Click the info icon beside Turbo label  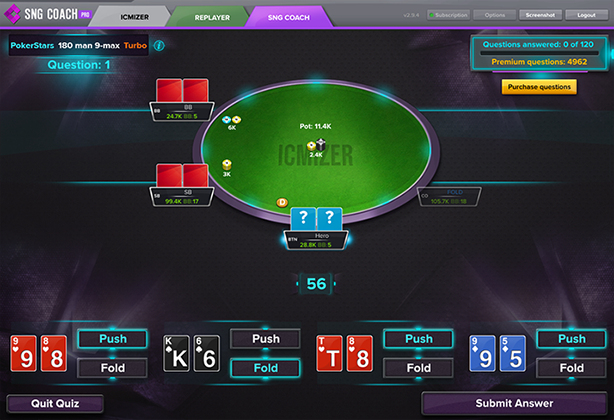pos(159,45)
